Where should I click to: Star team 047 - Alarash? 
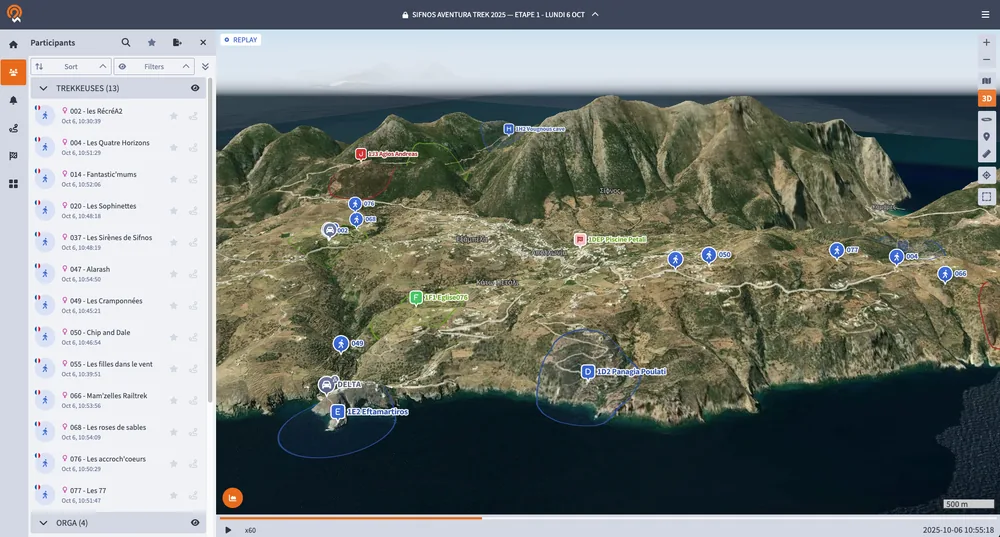pos(173,274)
